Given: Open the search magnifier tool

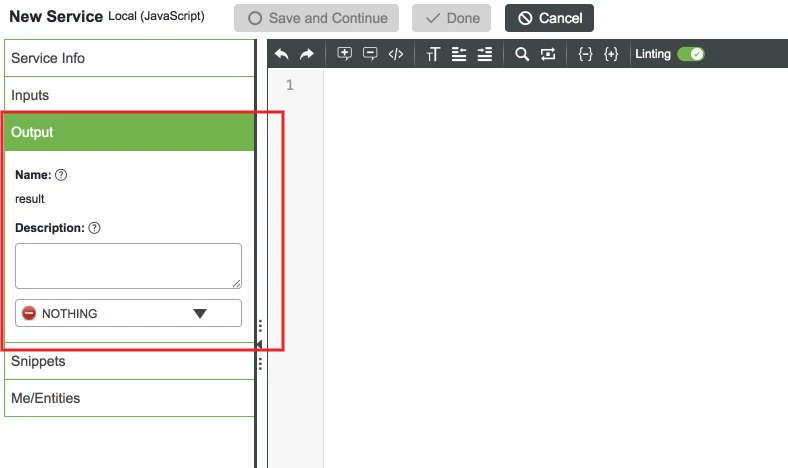Looking at the screenshot, I should (x=522, y=54).
